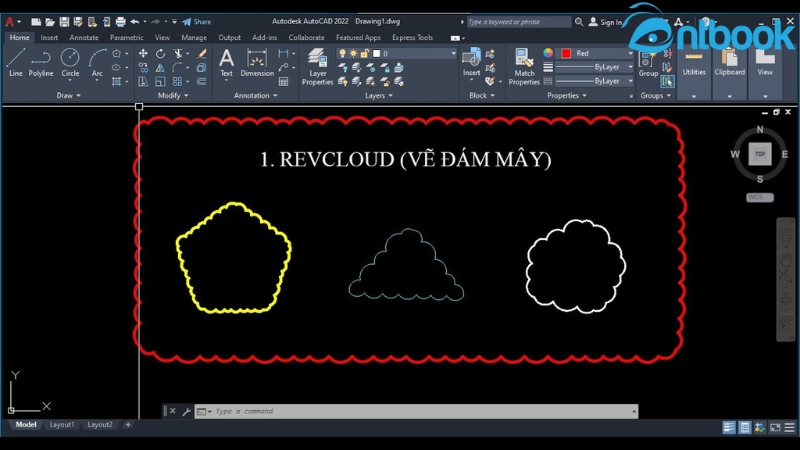Open a drawing with the Open folder icon
The width and height of the screenshot is (800, 450).
coord(50,21)
